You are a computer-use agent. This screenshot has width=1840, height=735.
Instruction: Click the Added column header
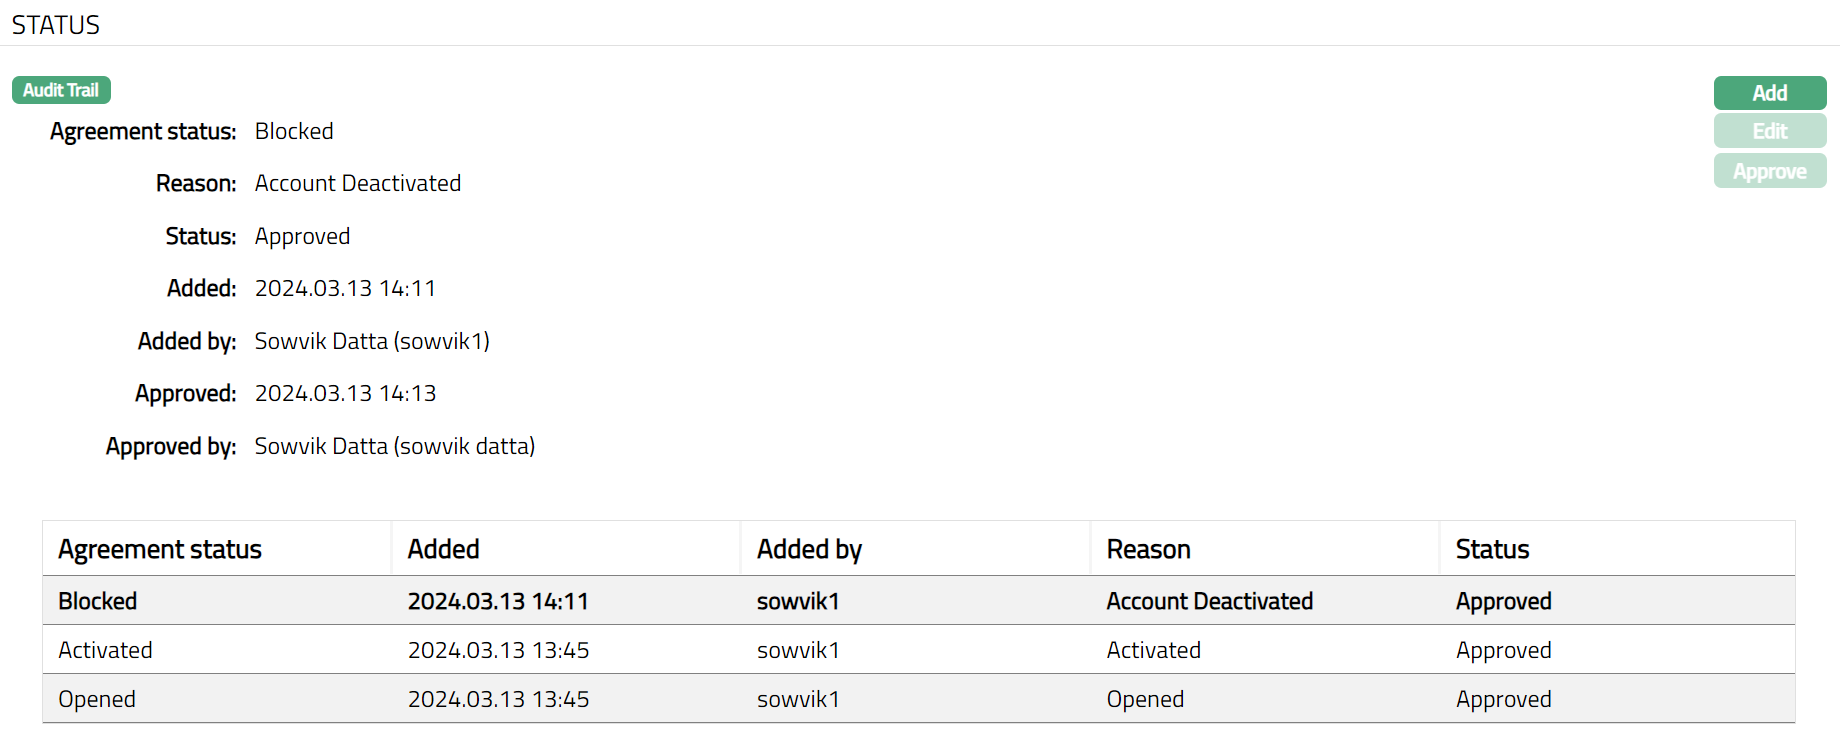click(443, 549)
